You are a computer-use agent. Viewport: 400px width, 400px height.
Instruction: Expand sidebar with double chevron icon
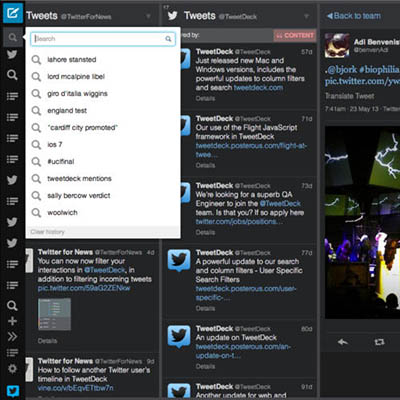[12, 337]
